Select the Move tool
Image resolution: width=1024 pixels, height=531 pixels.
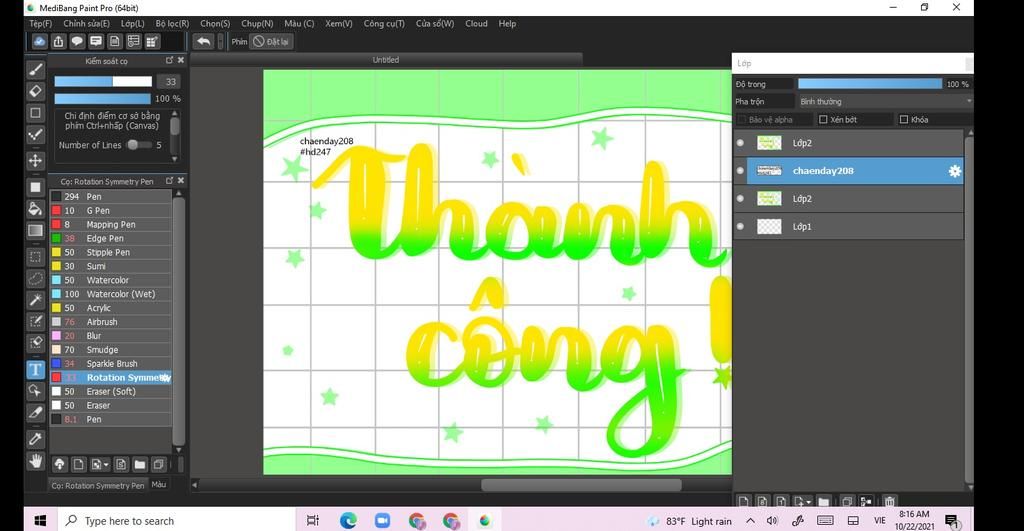(36, 161)
